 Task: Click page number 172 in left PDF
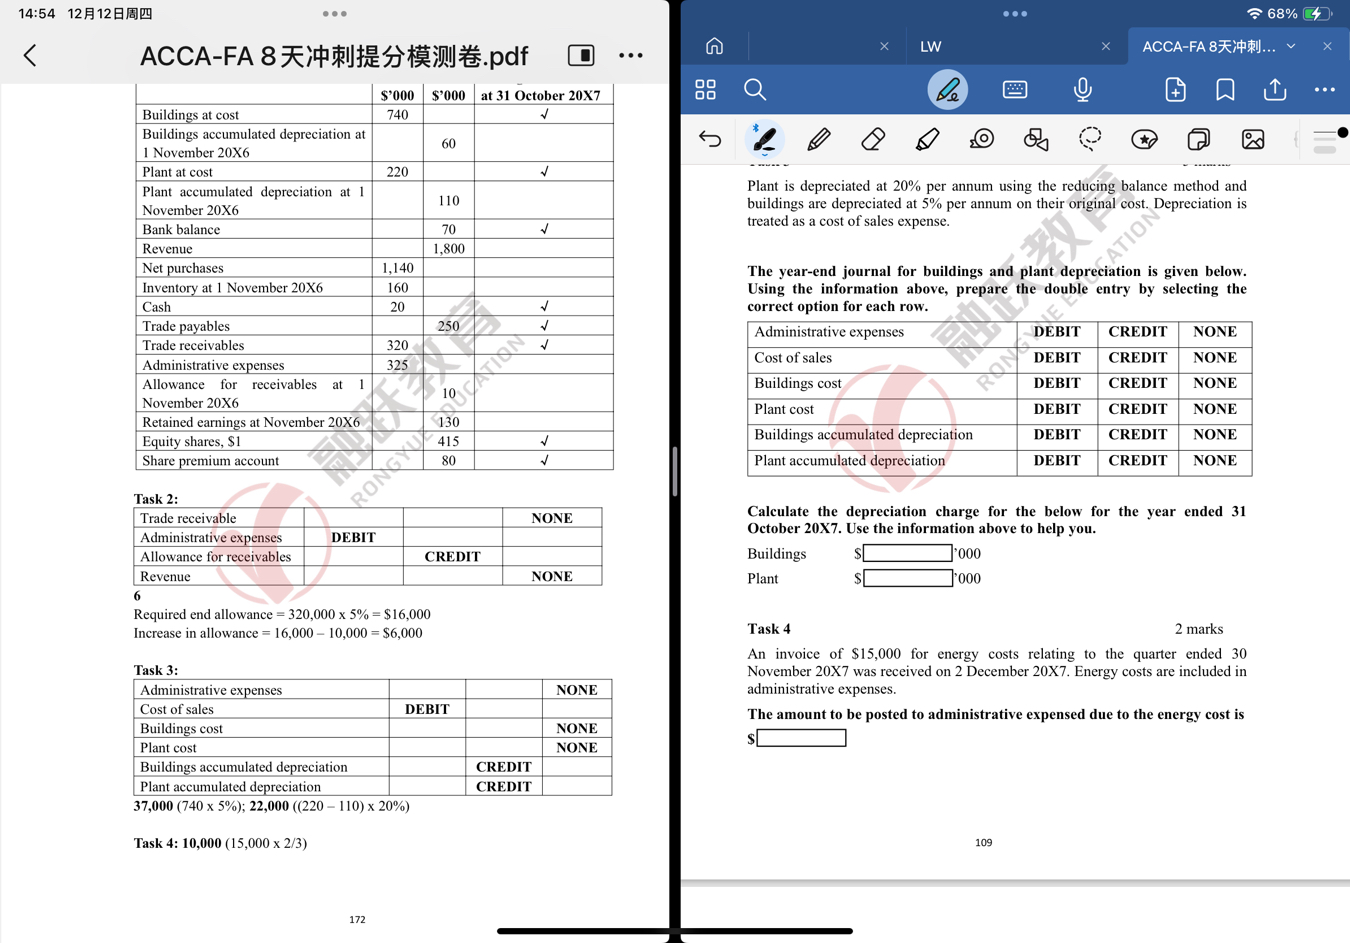click(357, 920)
